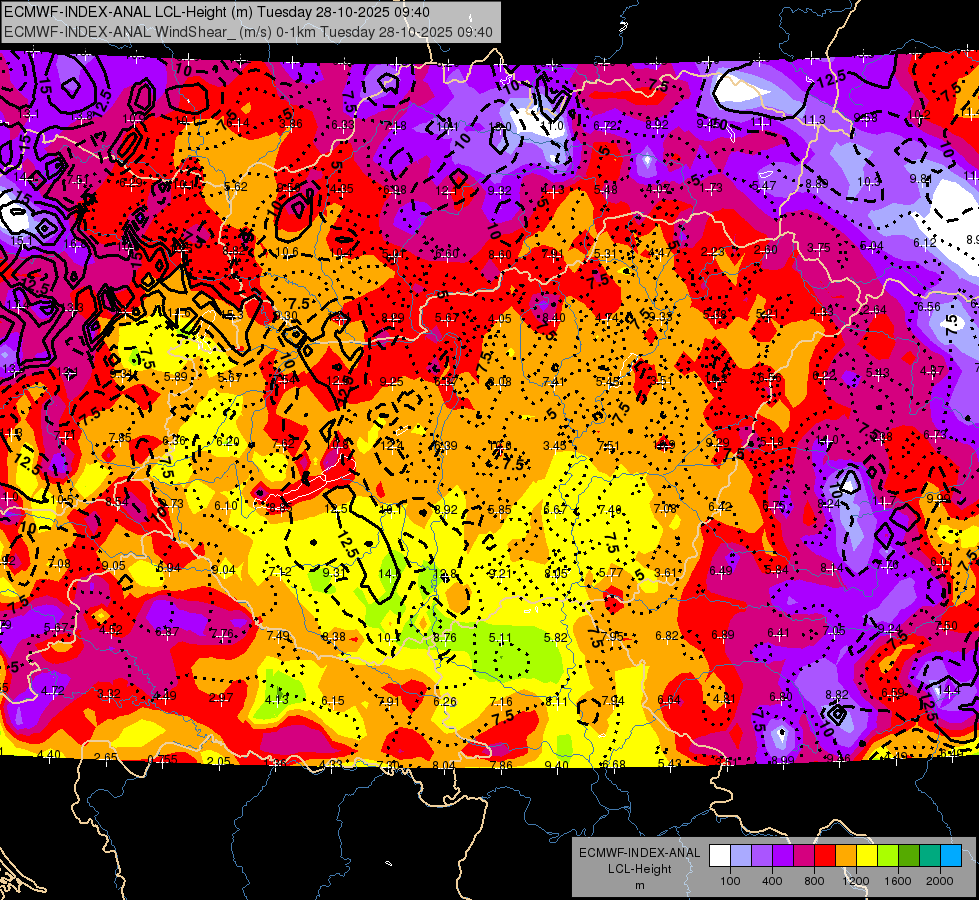Click the 100 legend tick label

point(730,881)
